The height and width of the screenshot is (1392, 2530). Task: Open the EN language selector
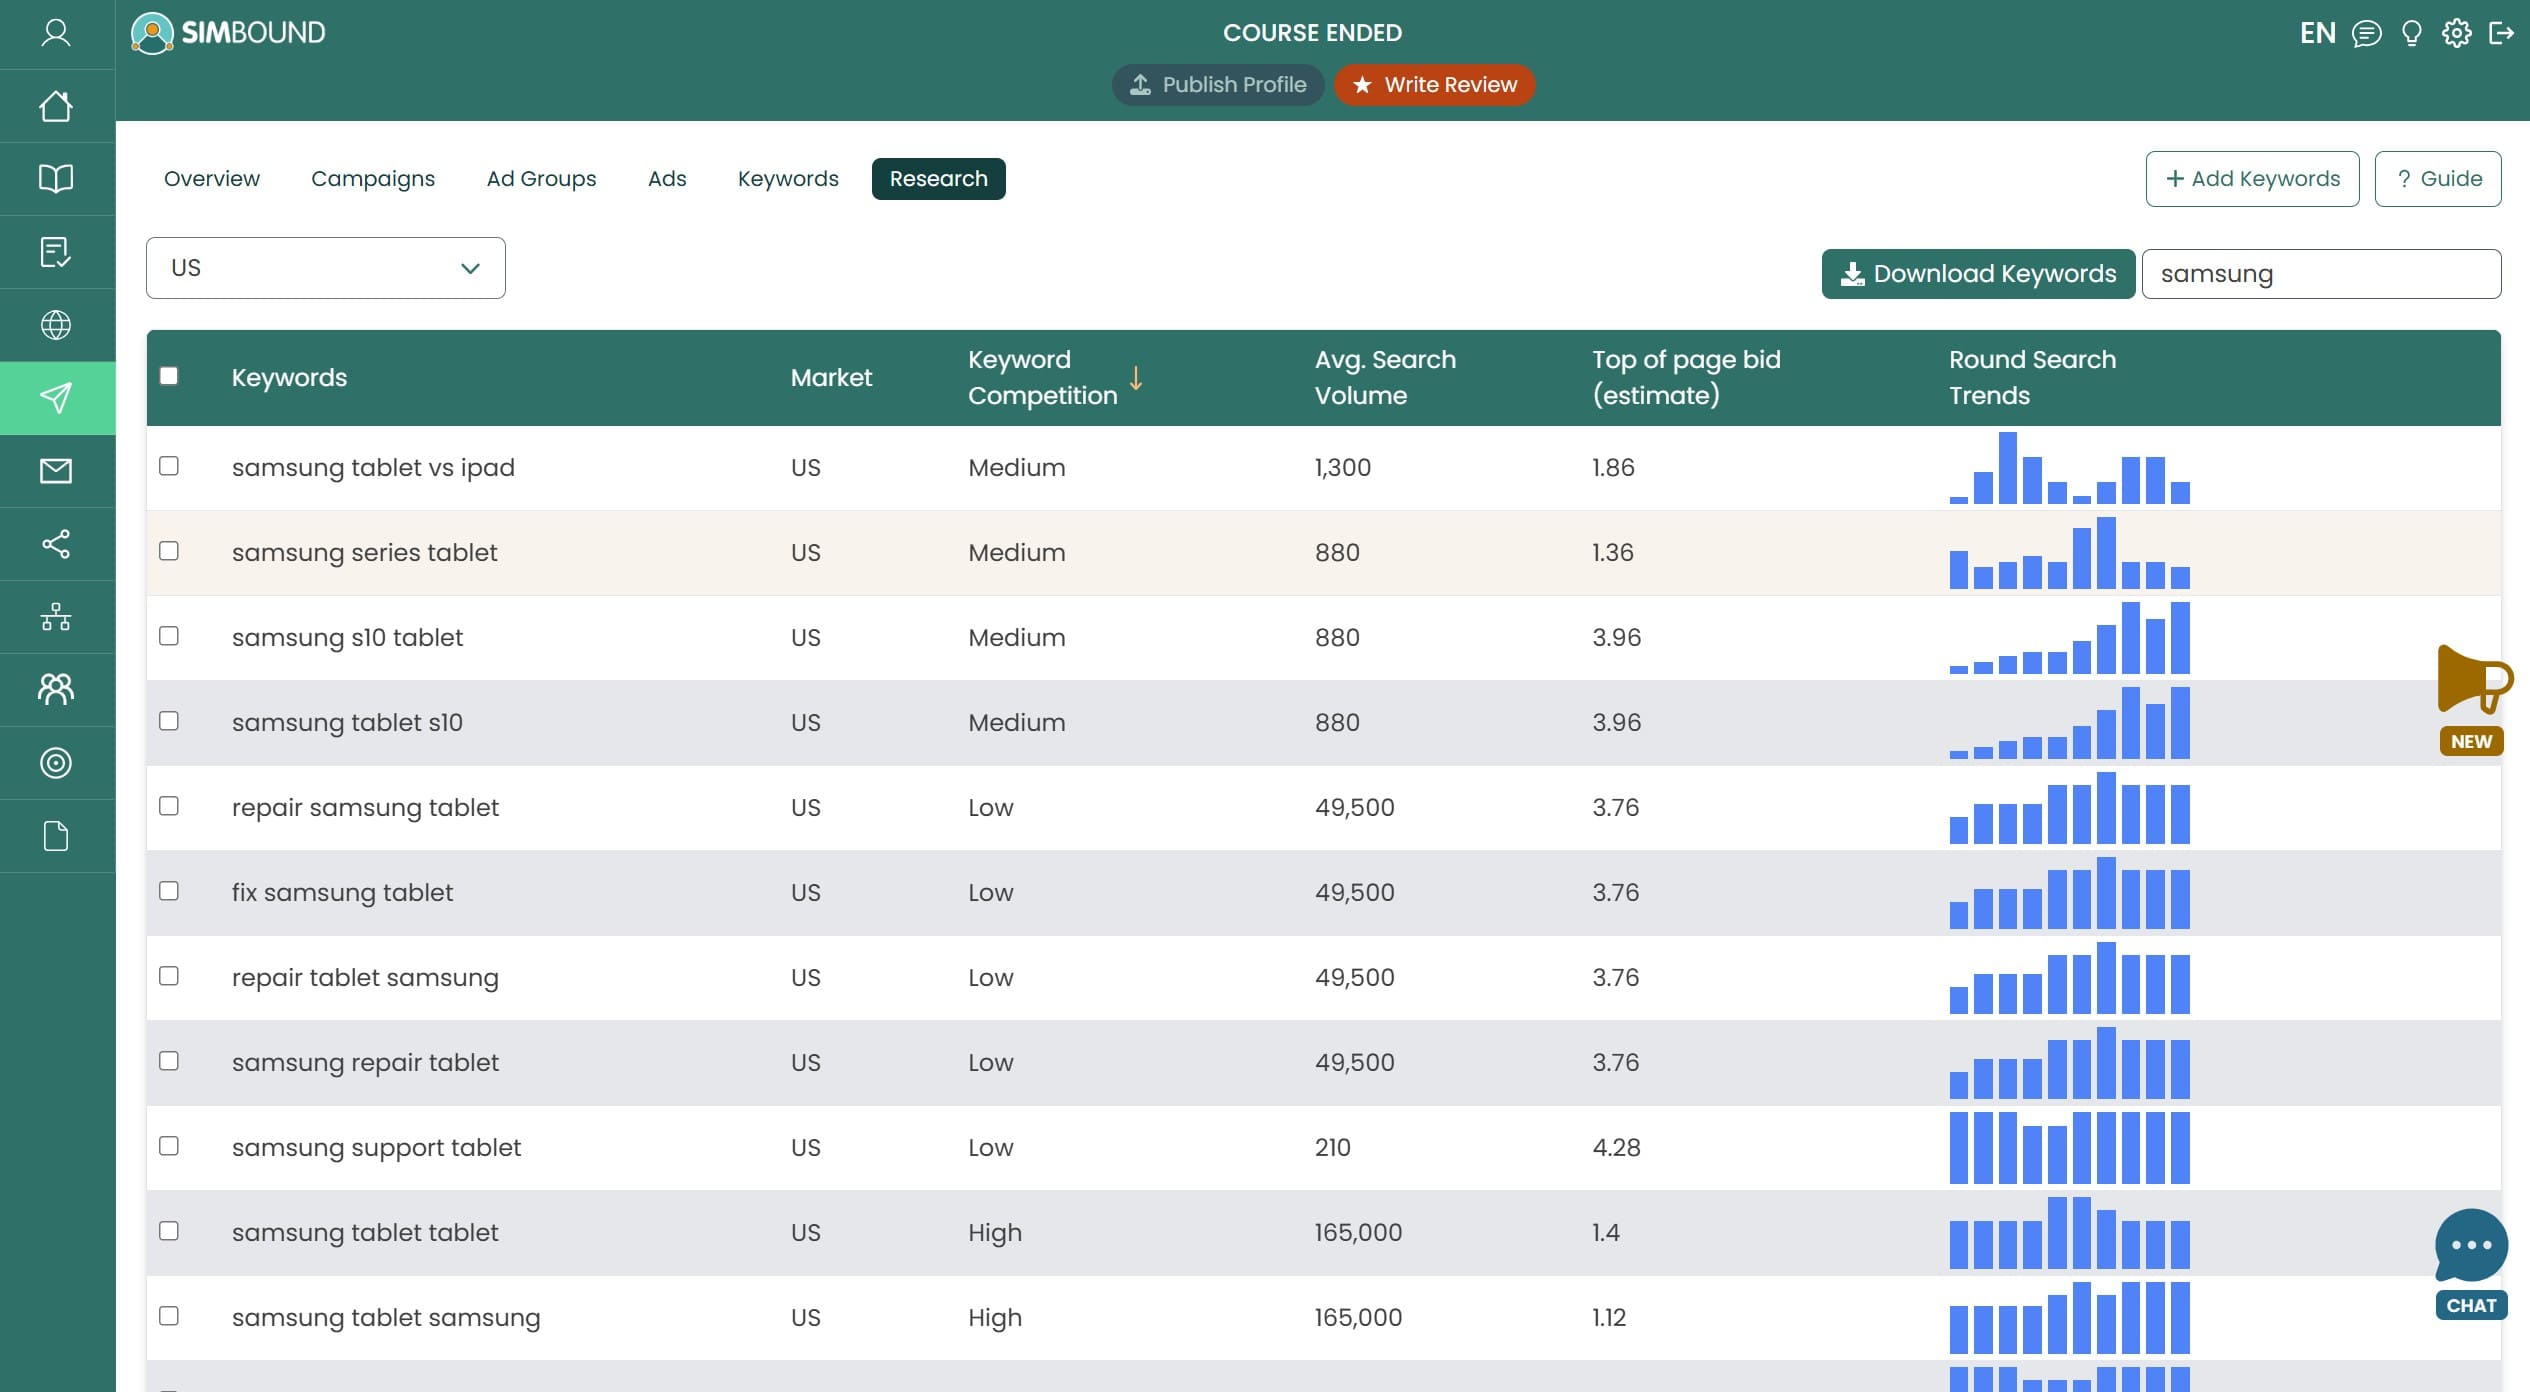2317,33
